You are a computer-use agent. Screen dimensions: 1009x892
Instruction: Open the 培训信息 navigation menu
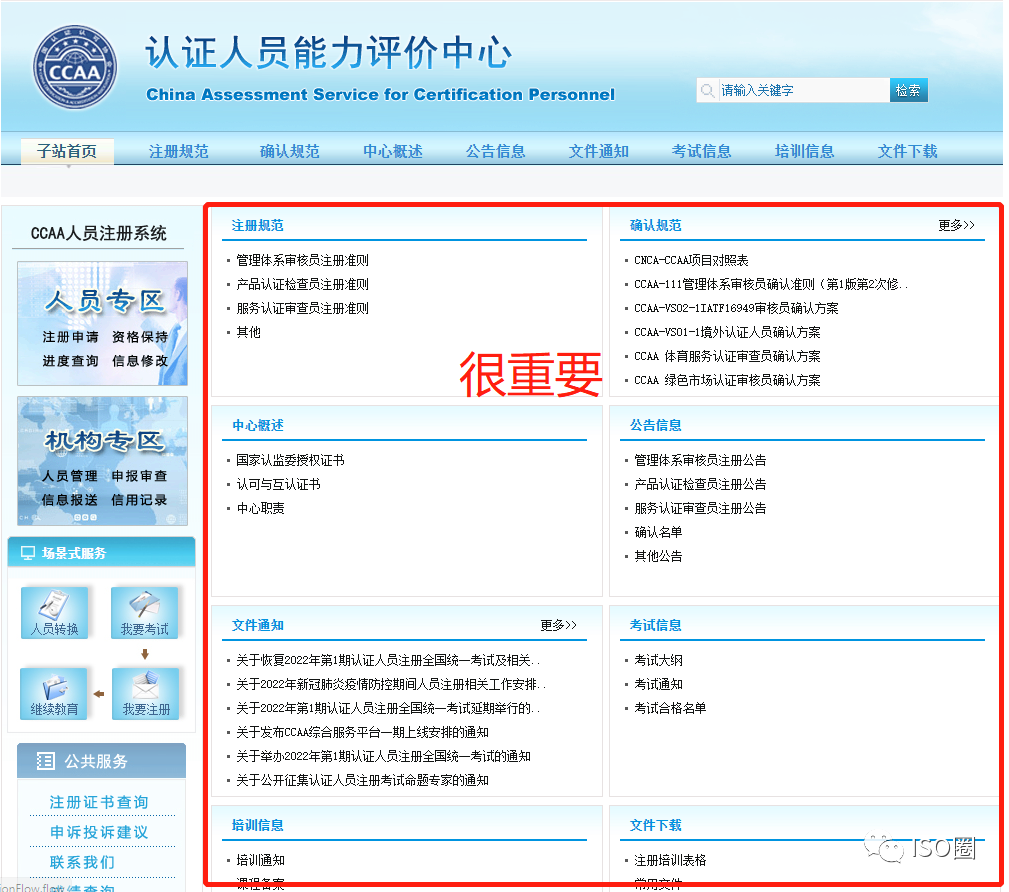[804, 152]
